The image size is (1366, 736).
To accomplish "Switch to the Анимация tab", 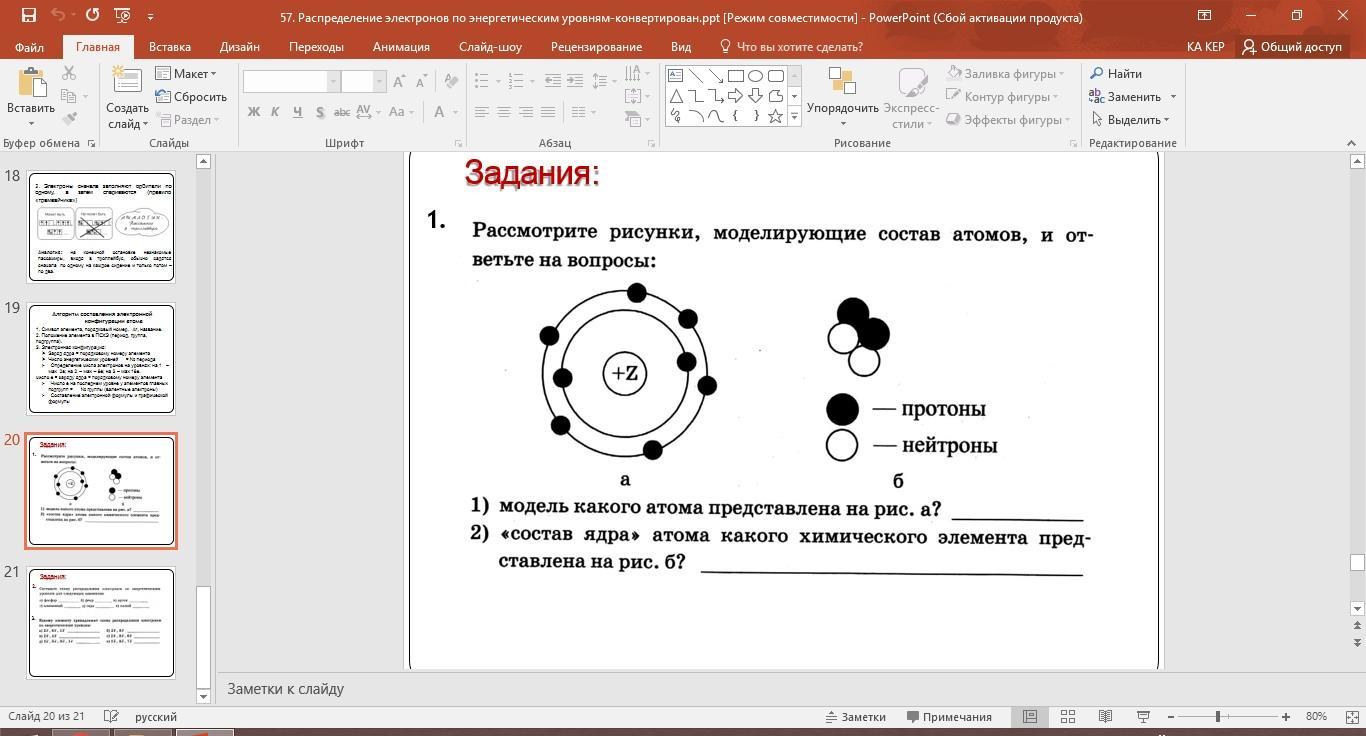I will [x=401, y=46].
